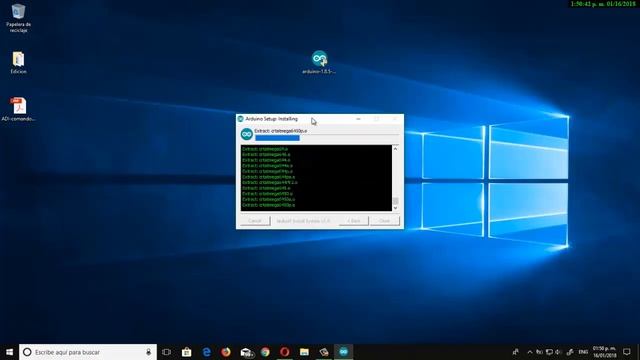This screenshot has width=640, height=360.
Task: Select the ADI-comando PDF file icon
Action: coord(18,109)
